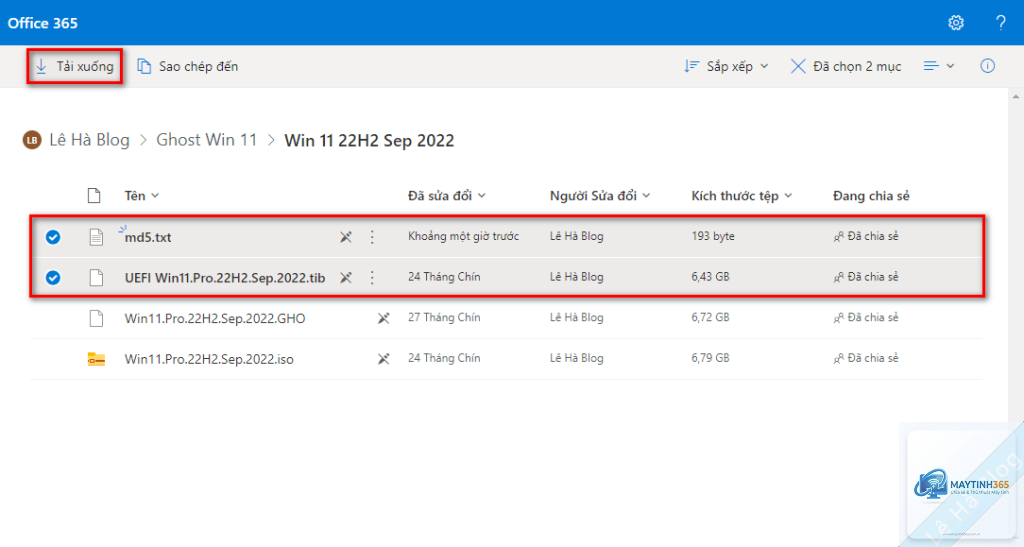
Task: Clear selection via Đã chọn 2 mục
Action: [846, 66]
